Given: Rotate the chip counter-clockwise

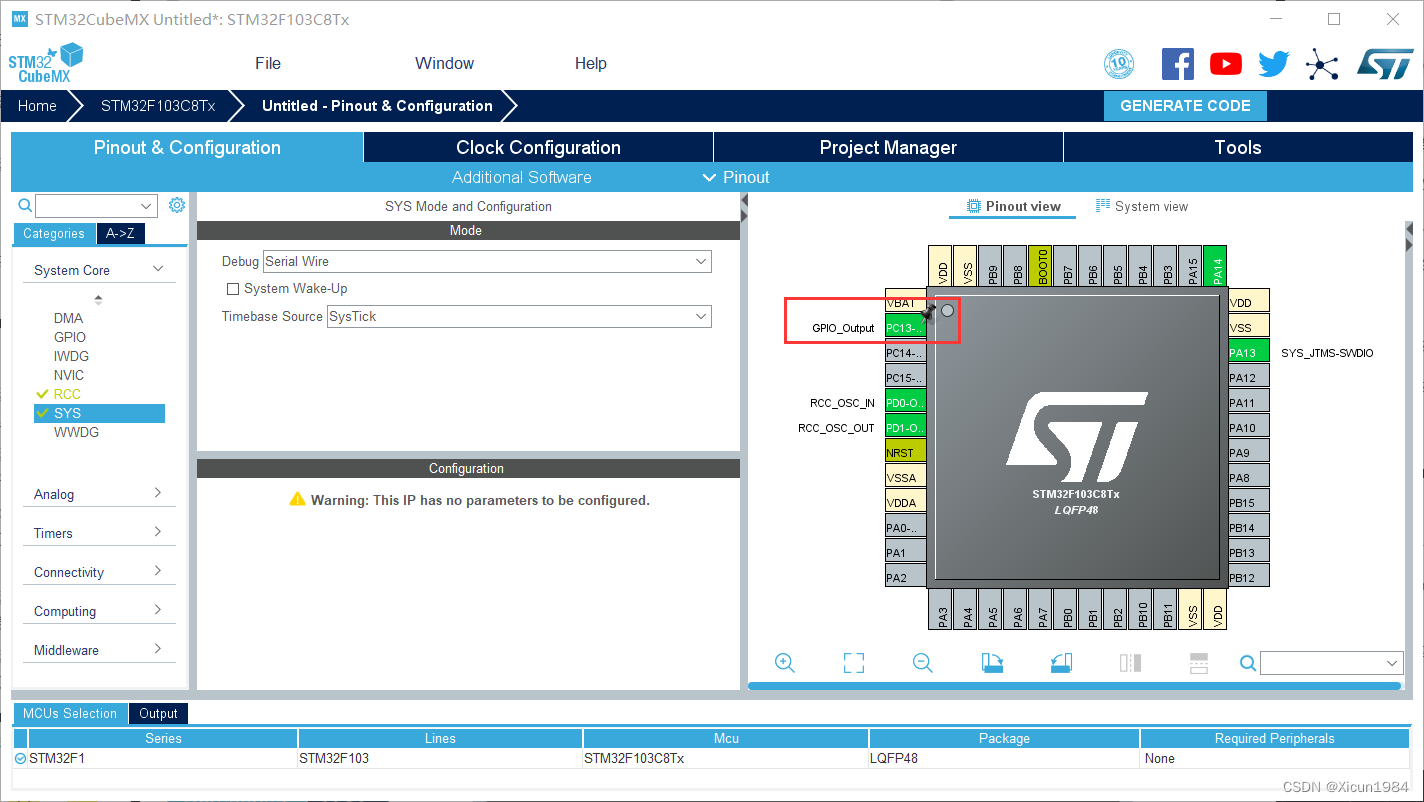Looking at the screenshot, I should (x=1061, y=663).
